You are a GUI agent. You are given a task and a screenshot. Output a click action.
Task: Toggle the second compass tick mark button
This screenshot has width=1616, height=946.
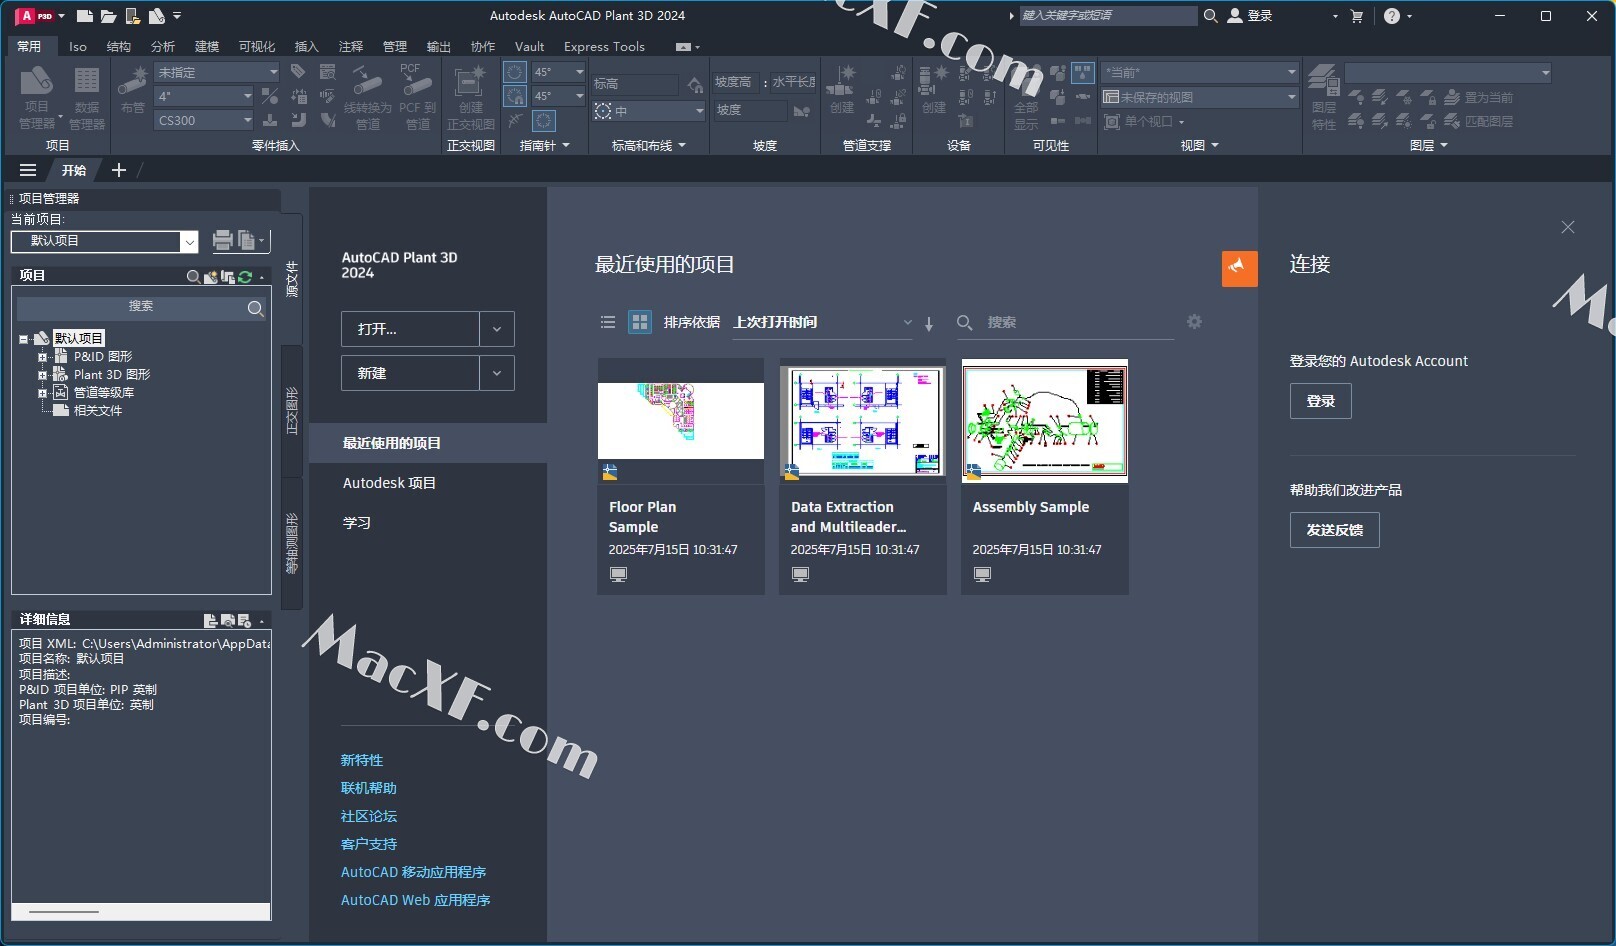click(514, 96)
